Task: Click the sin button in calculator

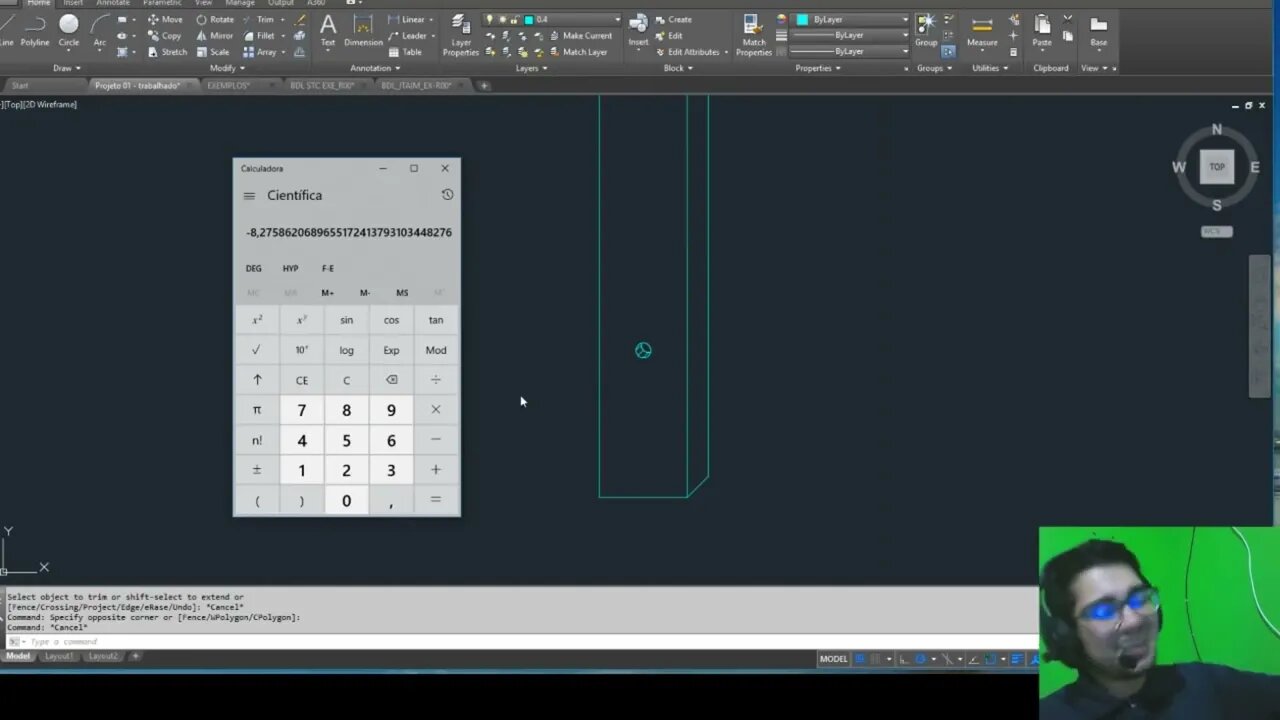Action: (x=346, y=320)
